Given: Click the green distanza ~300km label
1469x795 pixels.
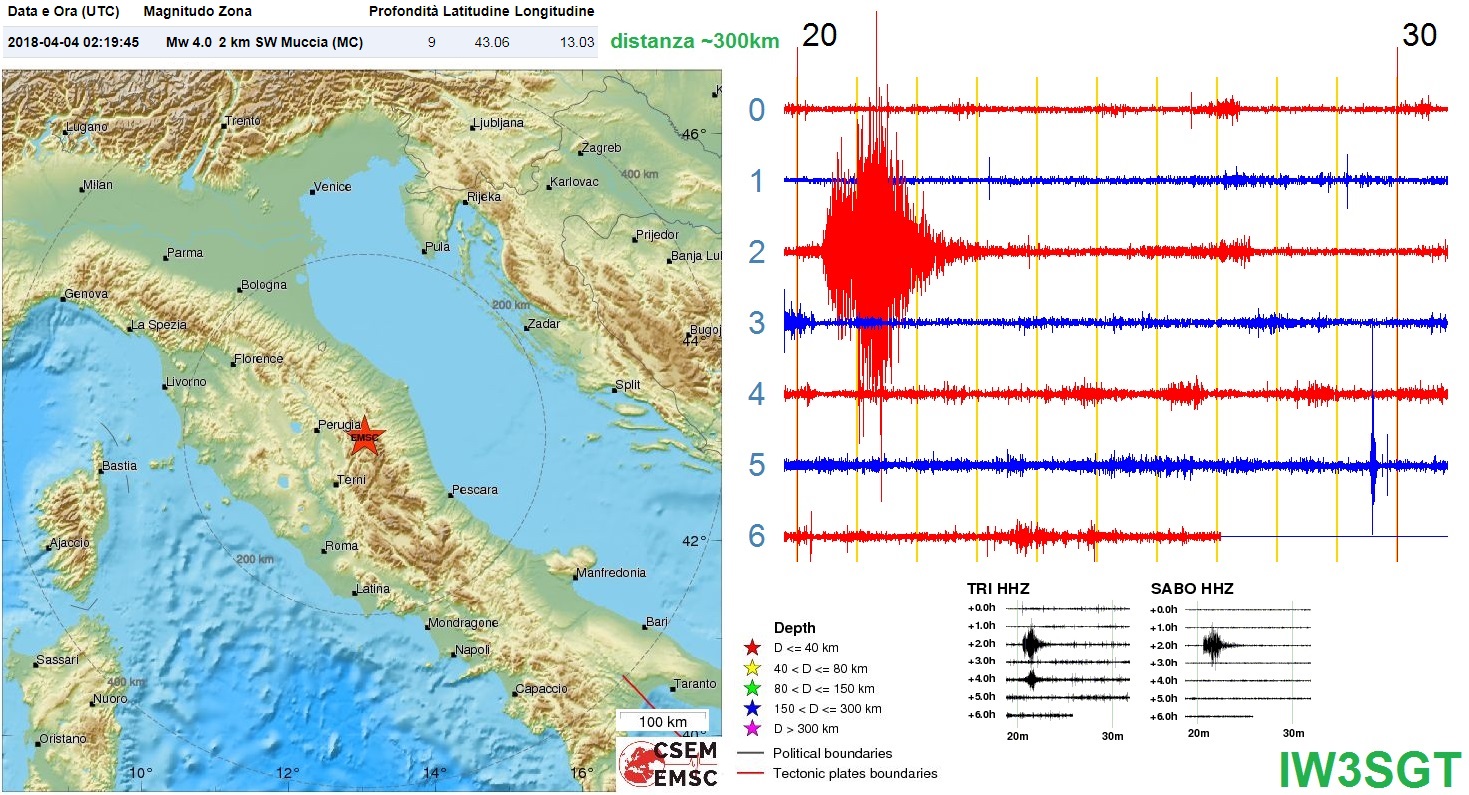Looking at the screenshot, I should [693, 42].
